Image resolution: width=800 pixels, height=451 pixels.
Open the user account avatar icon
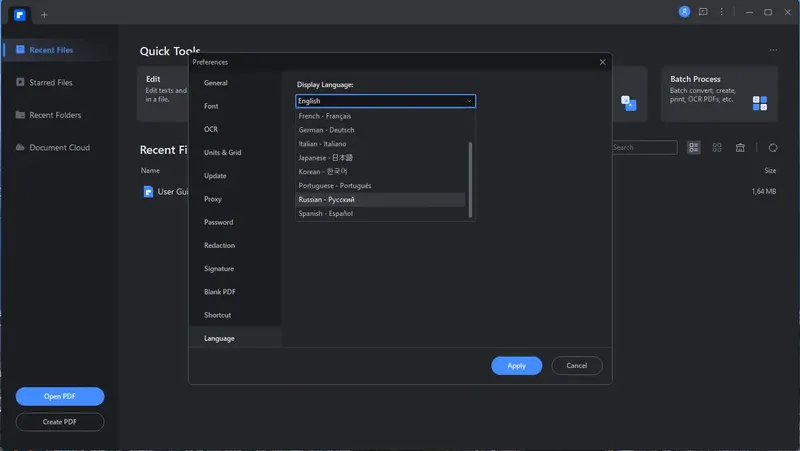point(684,12)
